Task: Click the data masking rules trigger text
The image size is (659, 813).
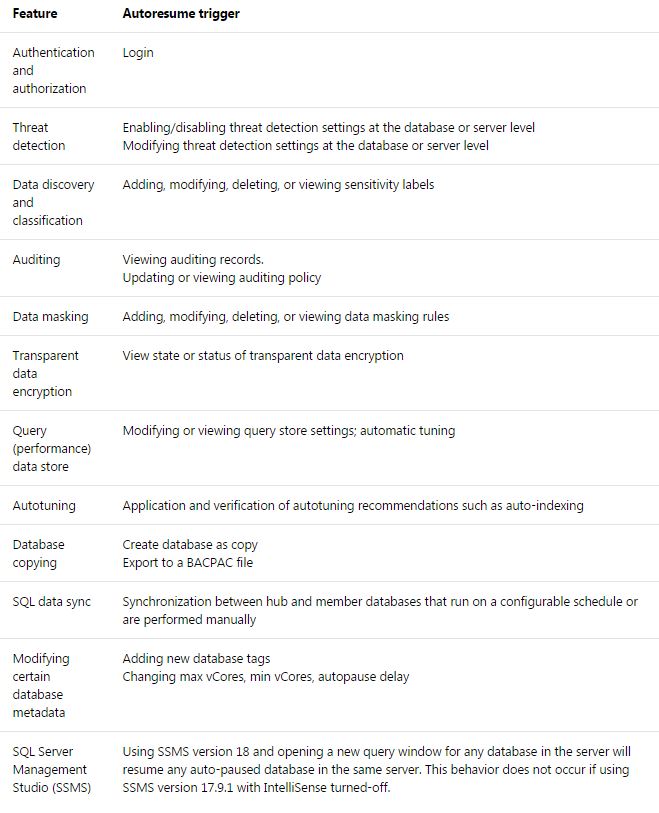Action: (x=285, y=316)
